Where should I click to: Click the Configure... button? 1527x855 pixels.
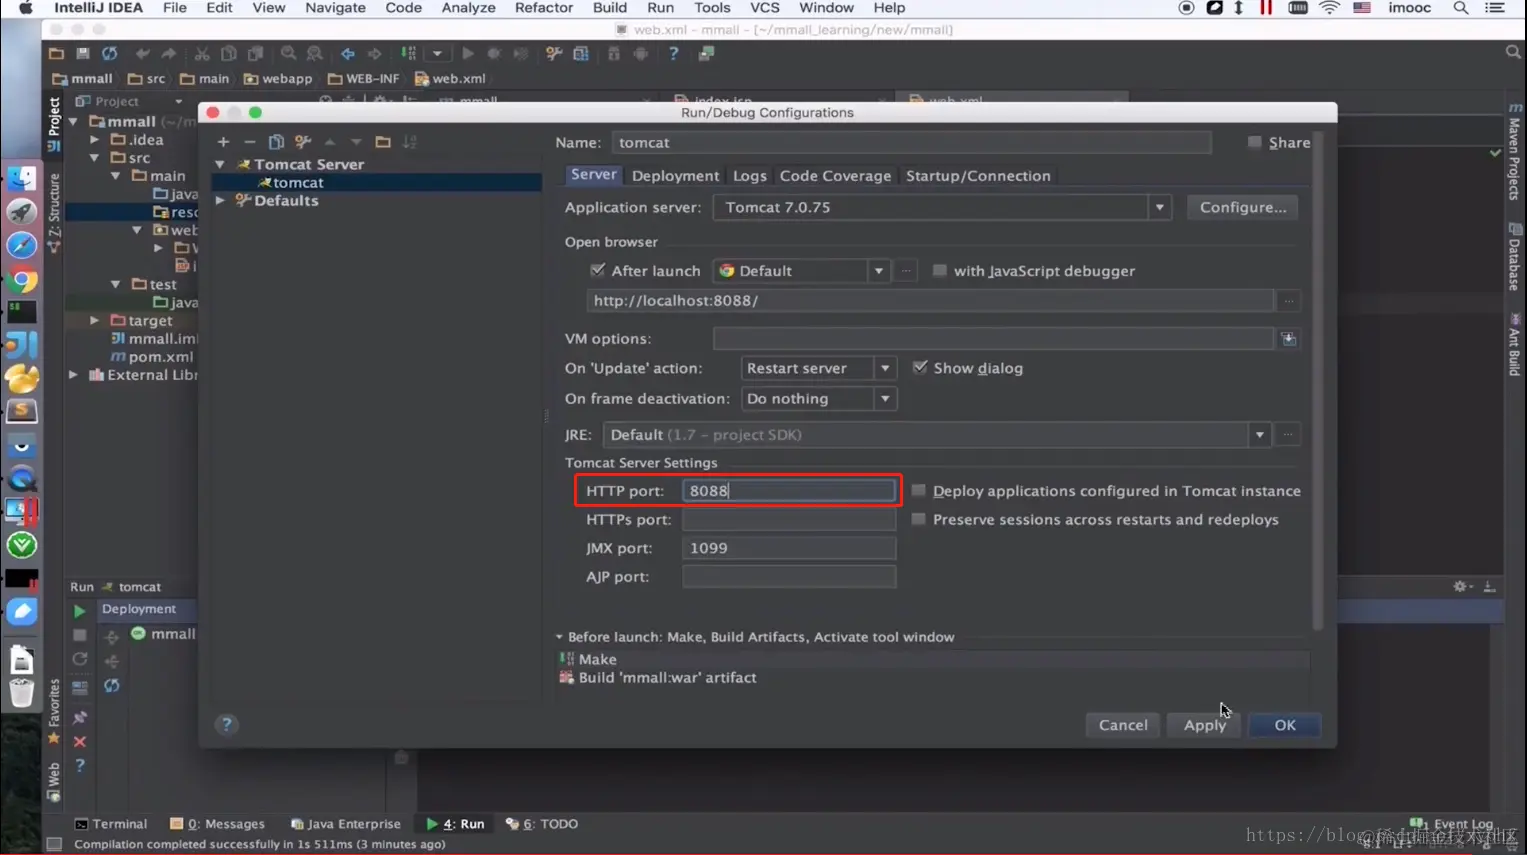pyautogui.click(x=1243, y=207)
